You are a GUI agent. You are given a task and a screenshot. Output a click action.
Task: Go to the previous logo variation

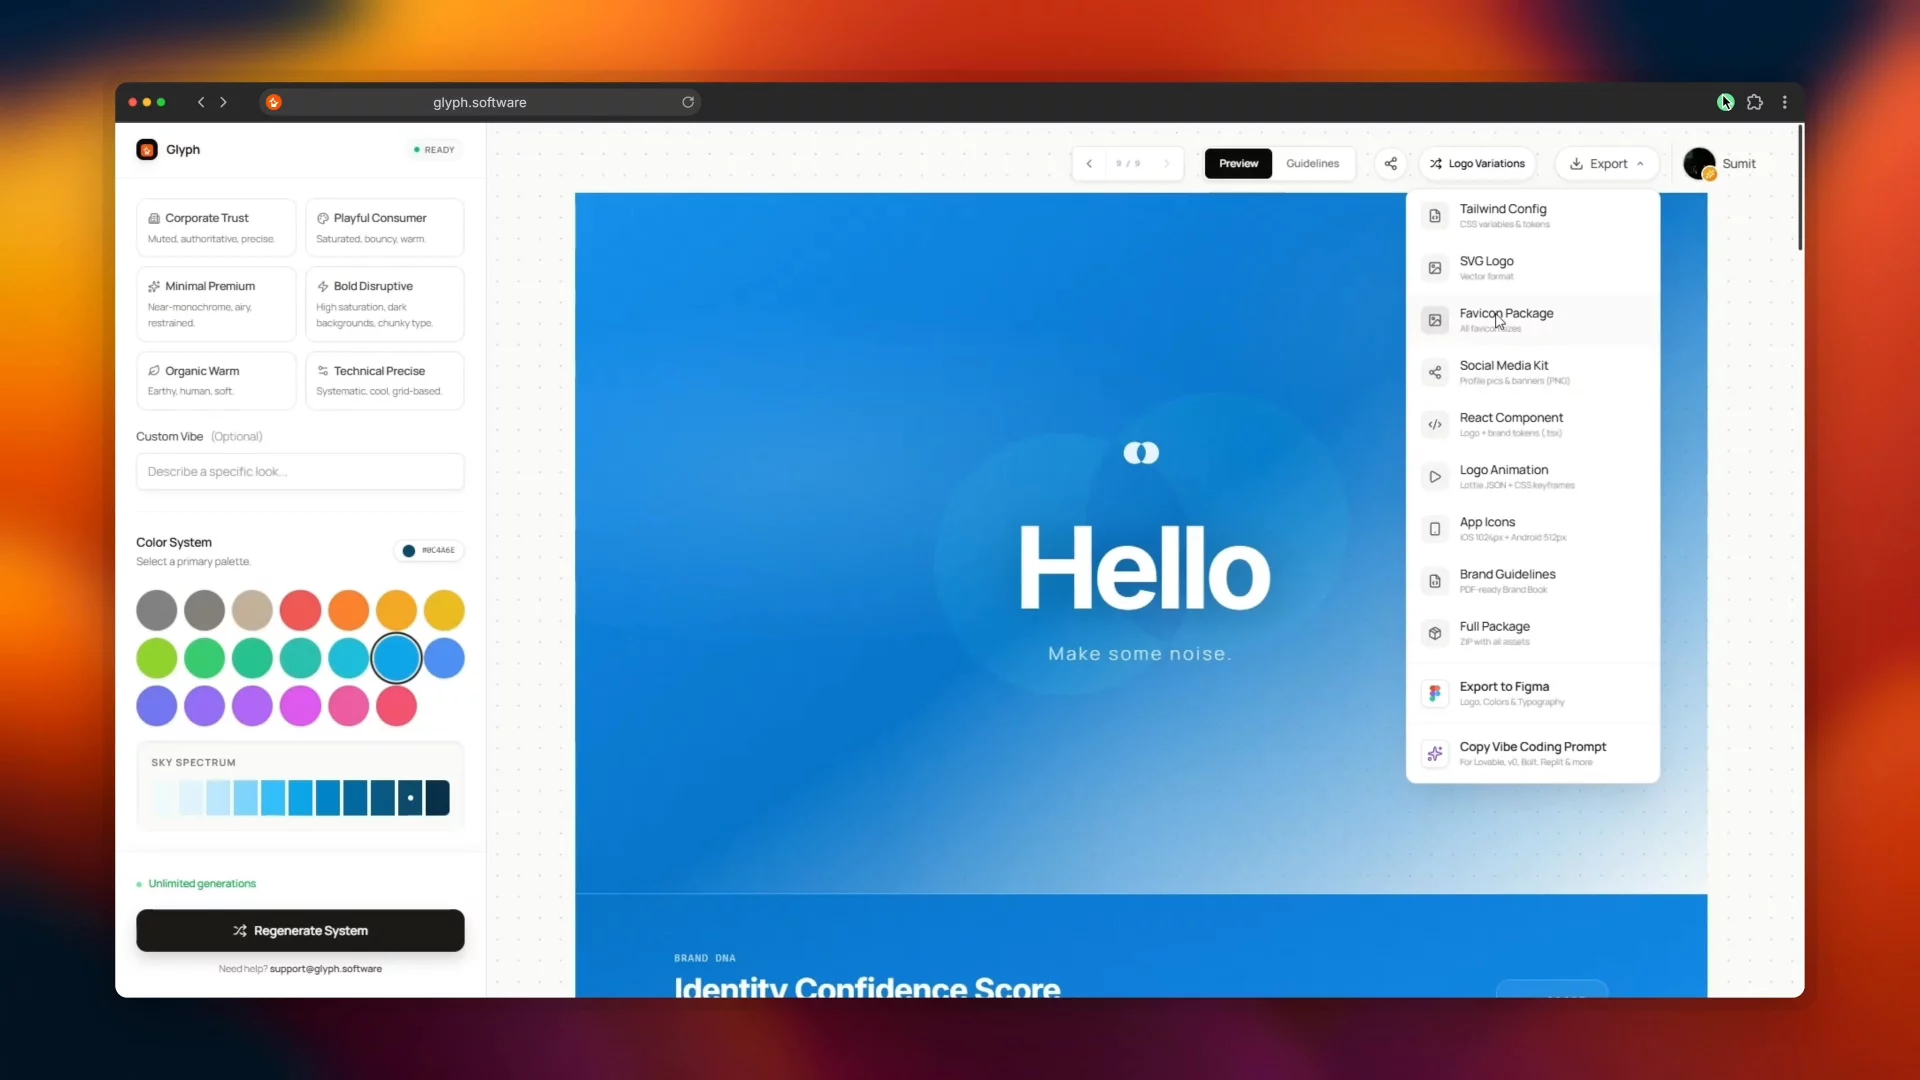[x=1089, y=164]
